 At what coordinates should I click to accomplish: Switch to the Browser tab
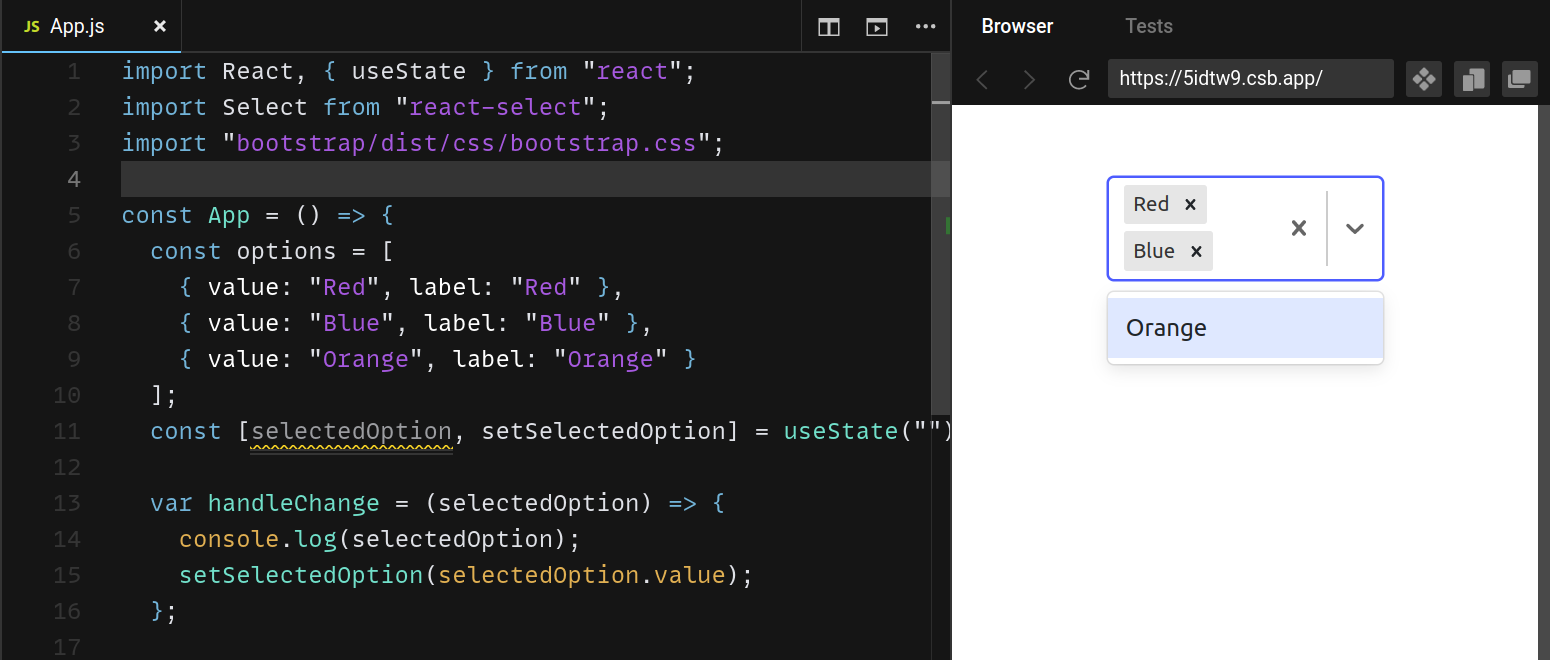point(1017,27)
